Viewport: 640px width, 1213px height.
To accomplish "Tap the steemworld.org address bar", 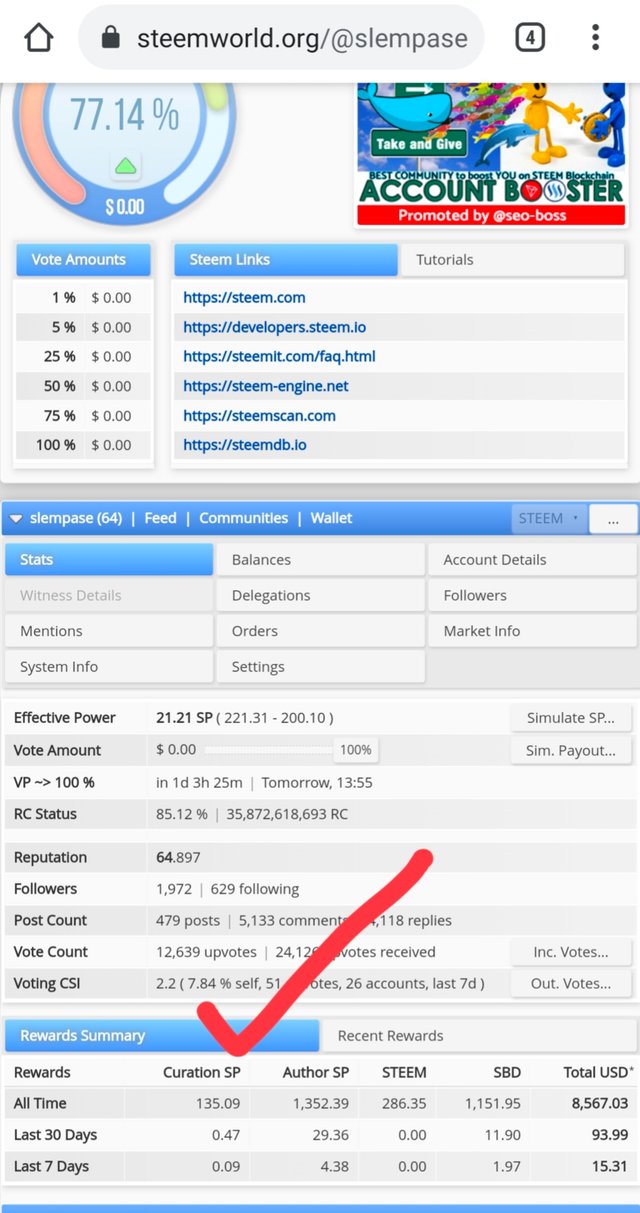I will coord(281,39).
